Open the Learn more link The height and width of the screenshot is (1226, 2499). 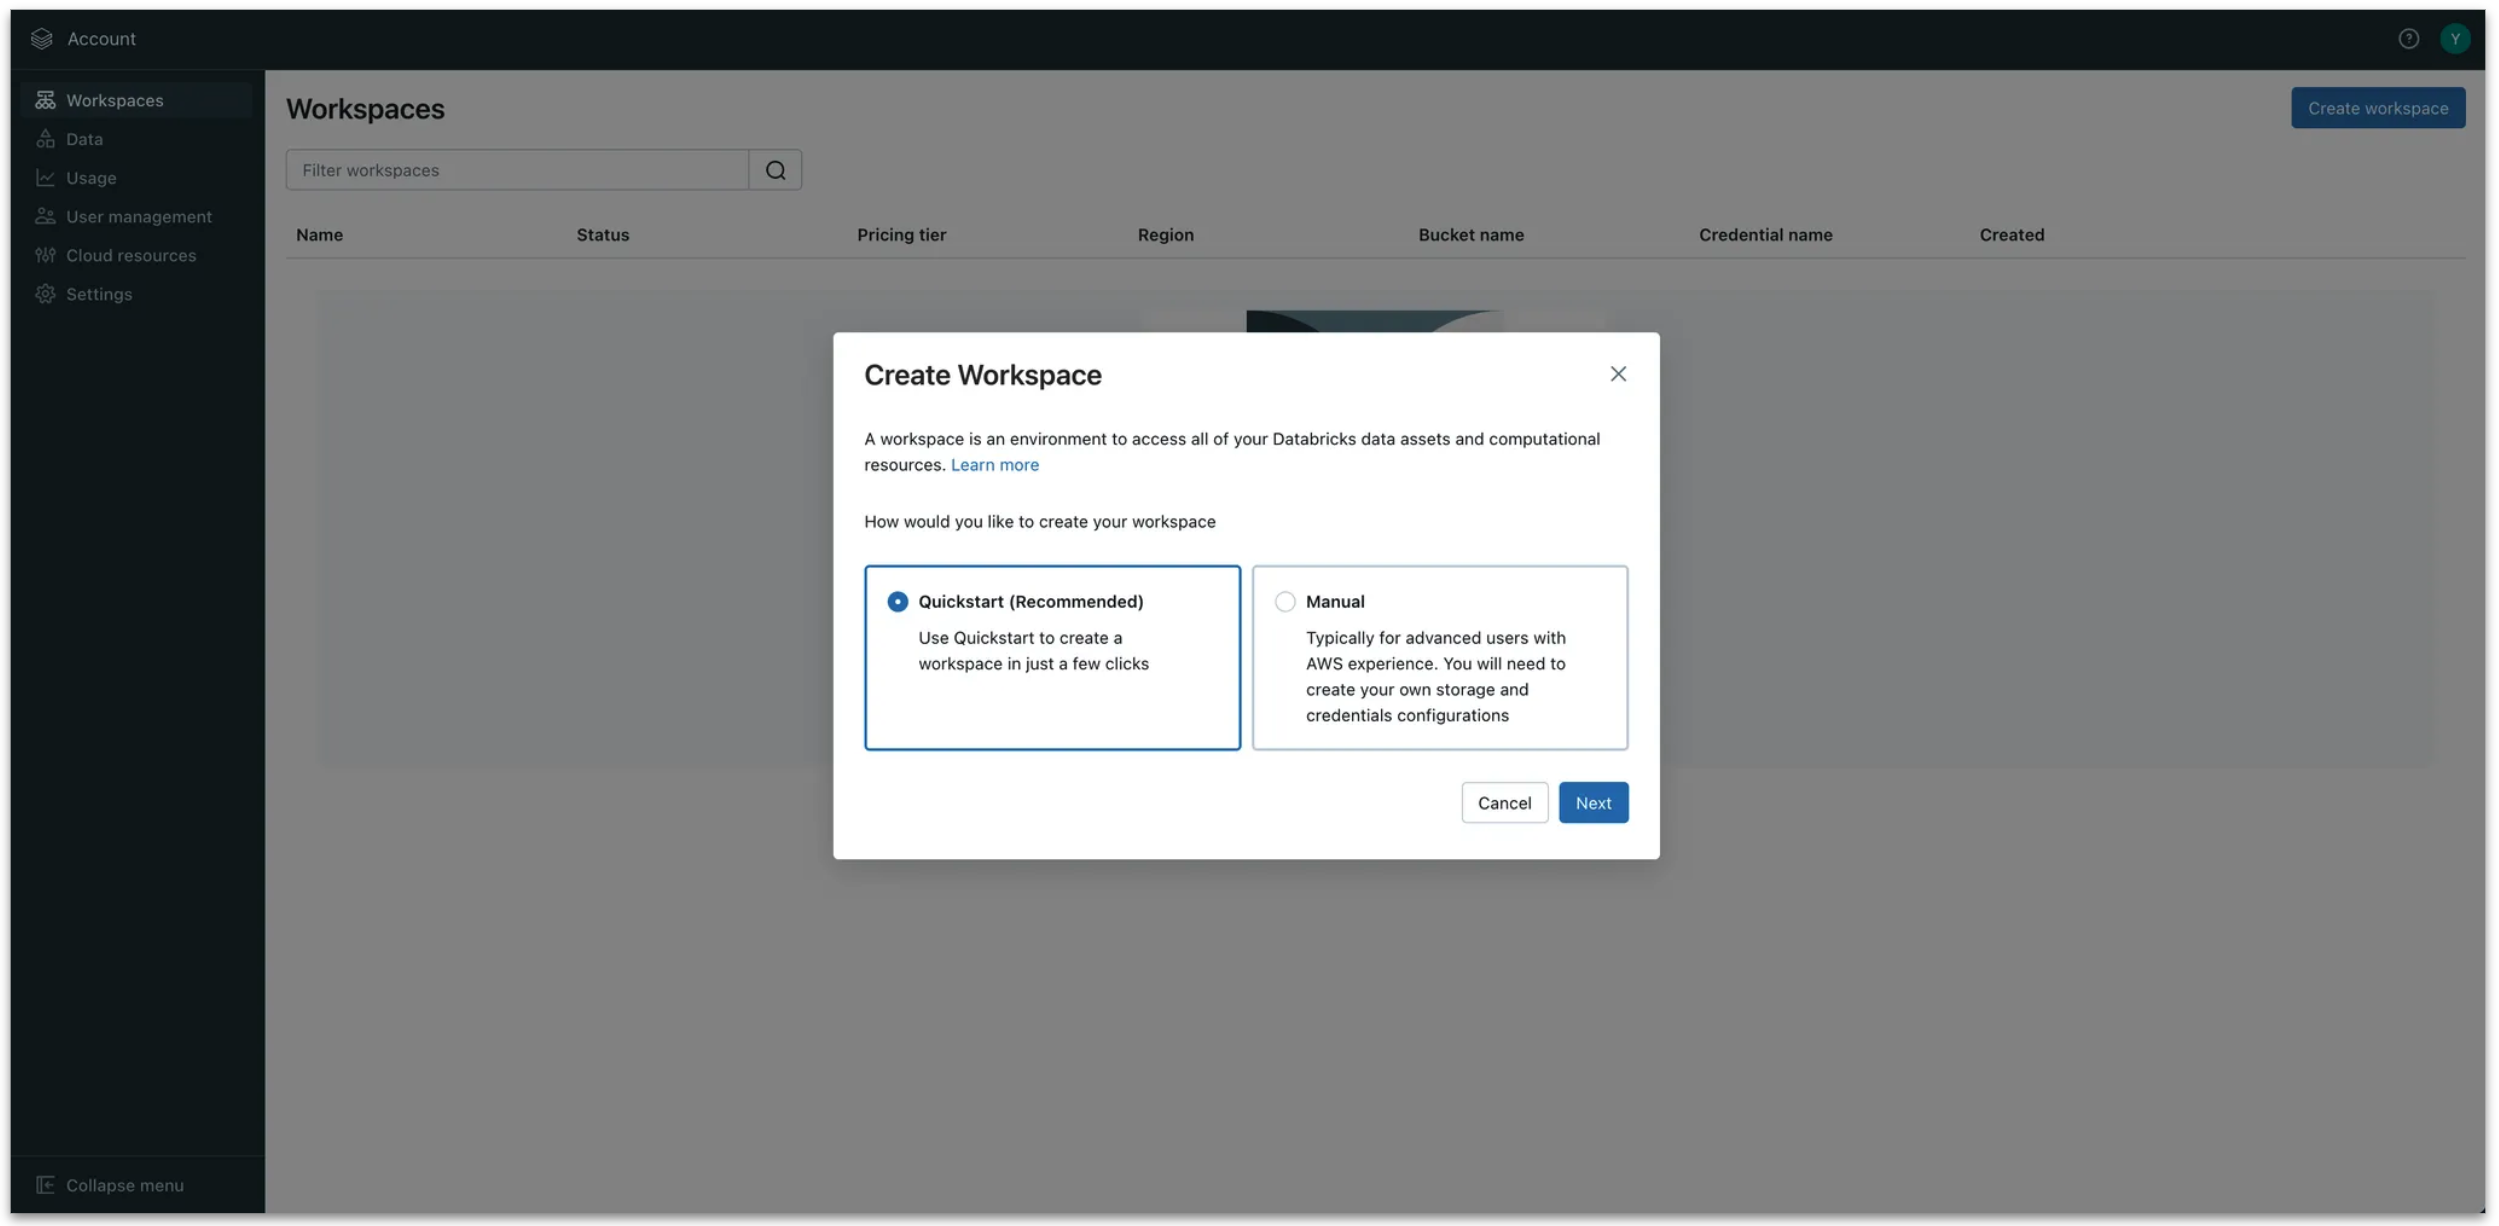click(994, 465)
